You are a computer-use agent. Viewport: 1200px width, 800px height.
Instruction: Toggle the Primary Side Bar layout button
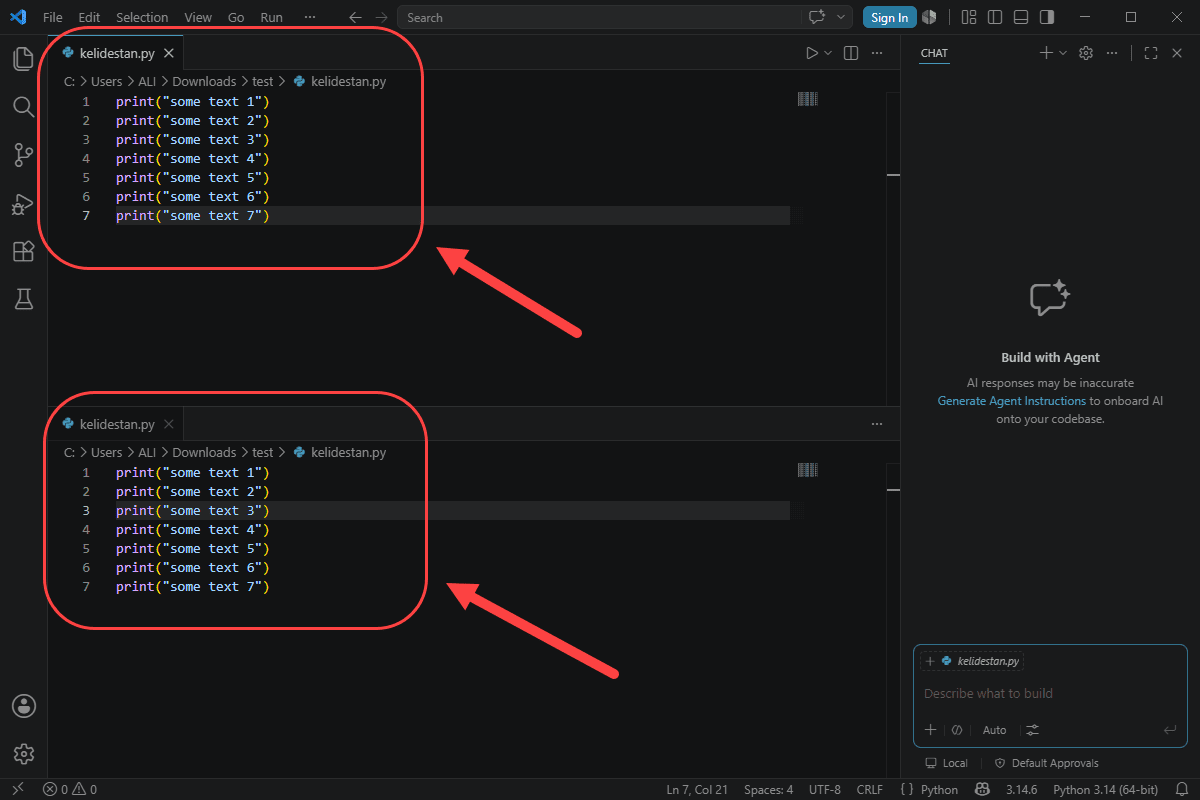pyautogui.click(x=994, y=17)
